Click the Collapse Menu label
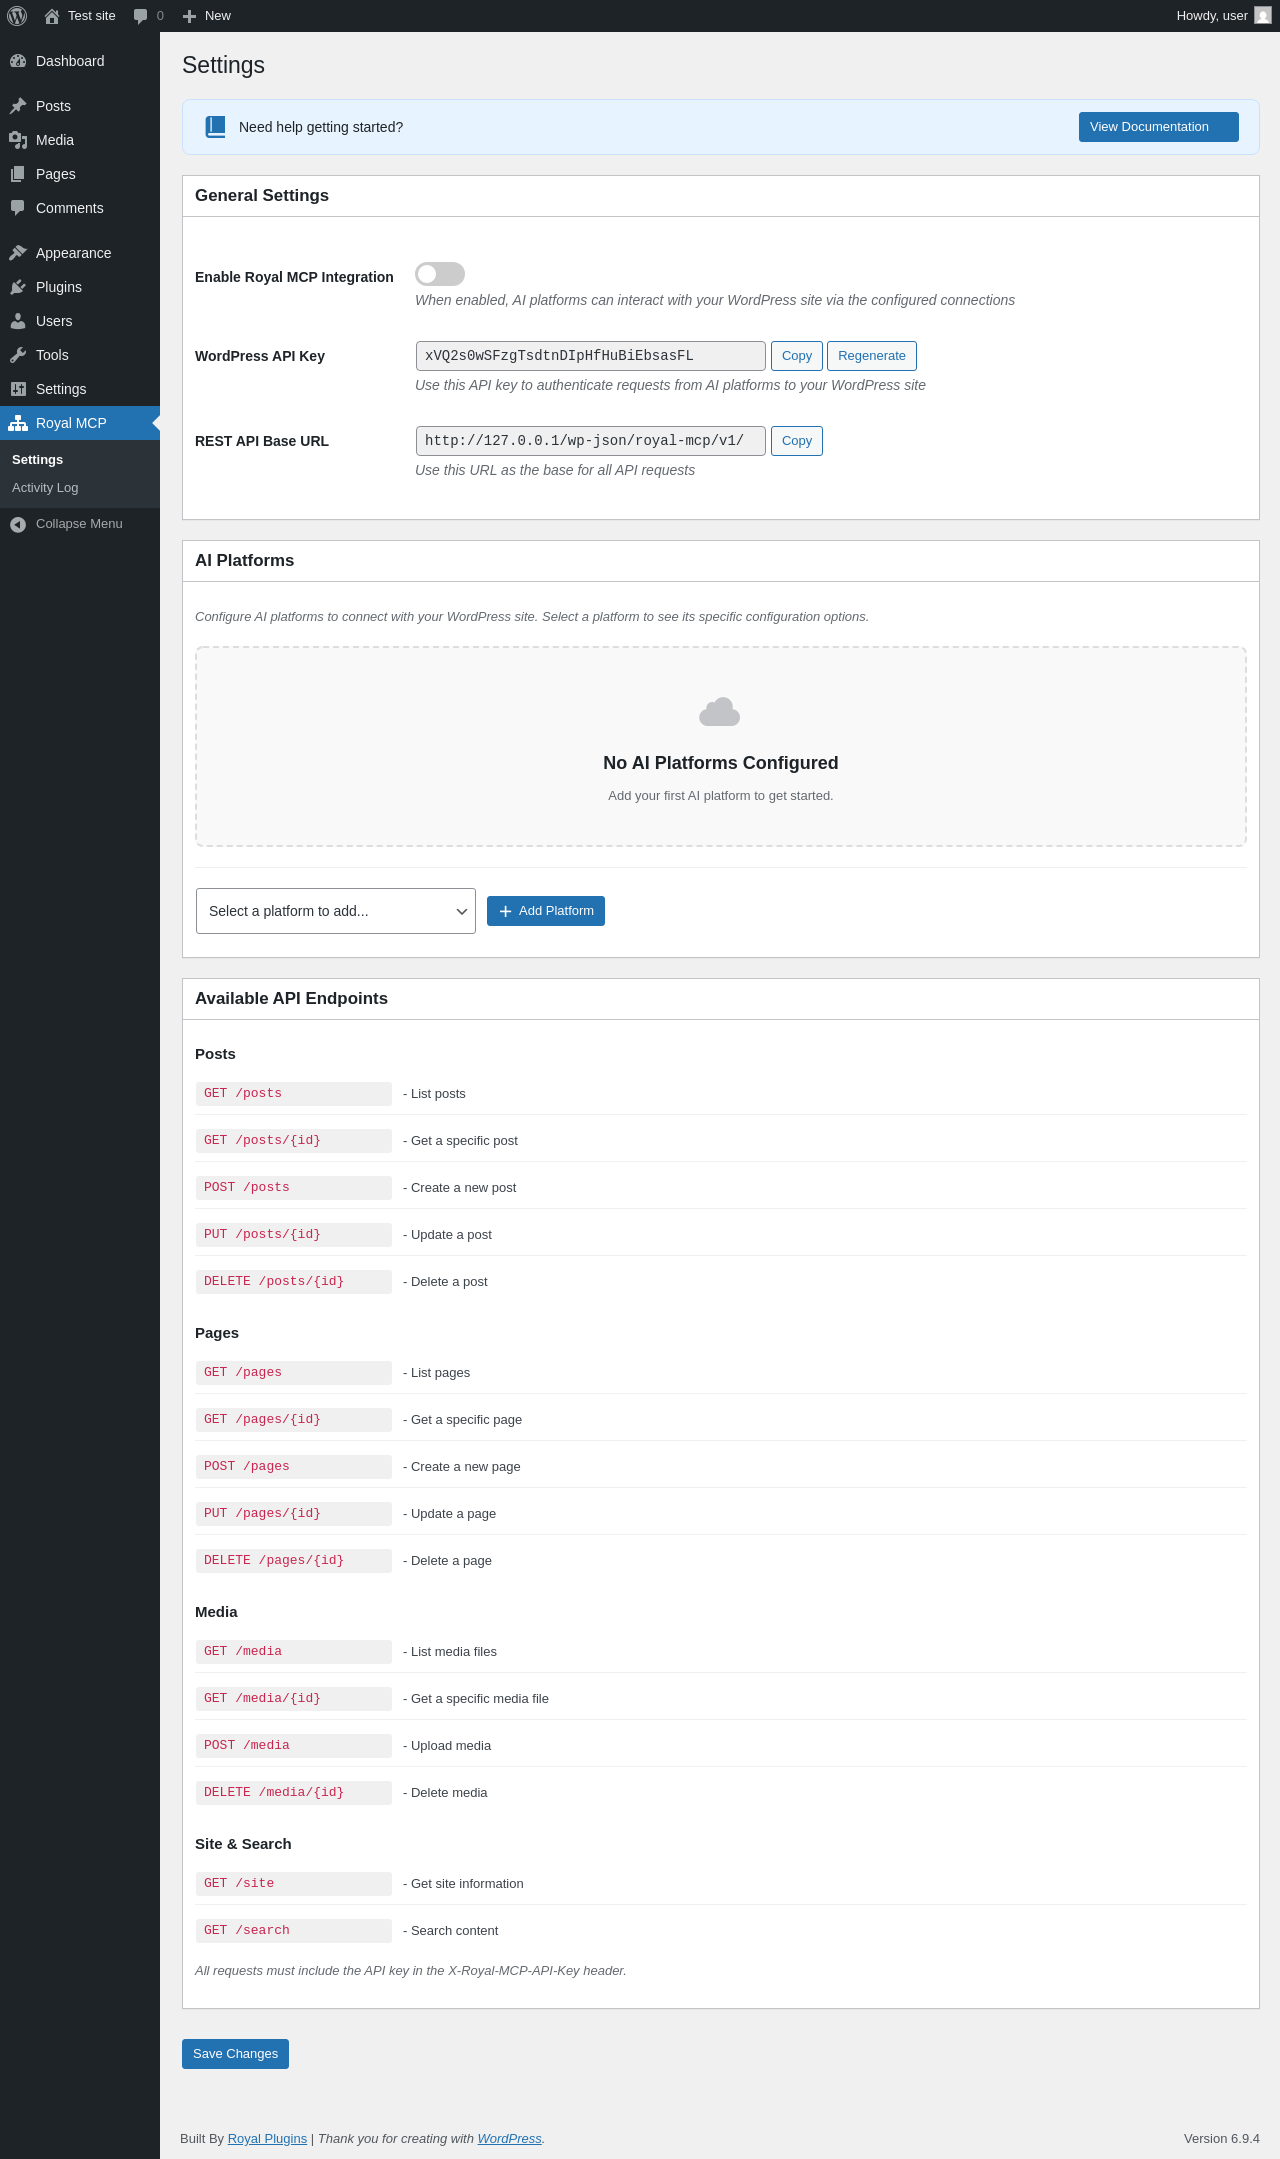1280x2159 pixels. (x=79, y=524)
